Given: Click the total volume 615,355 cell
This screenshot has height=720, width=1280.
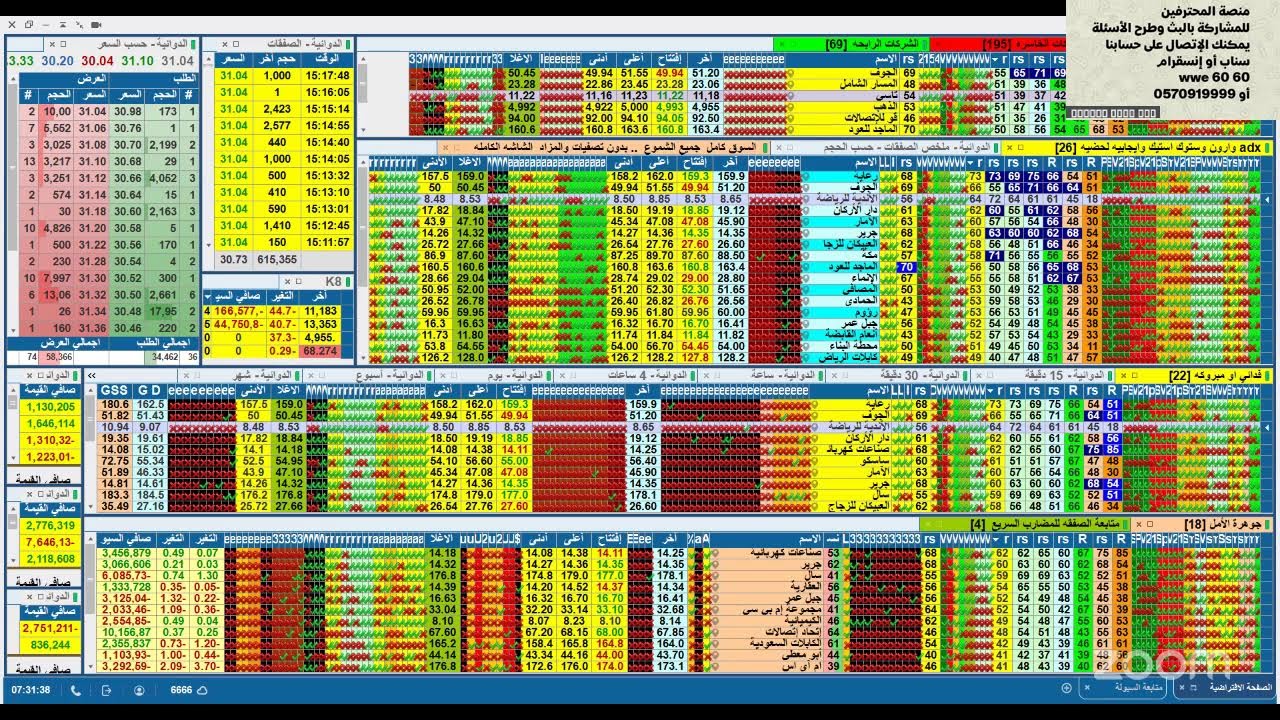Looking at the screenshot, I should [x=277, y=259].
